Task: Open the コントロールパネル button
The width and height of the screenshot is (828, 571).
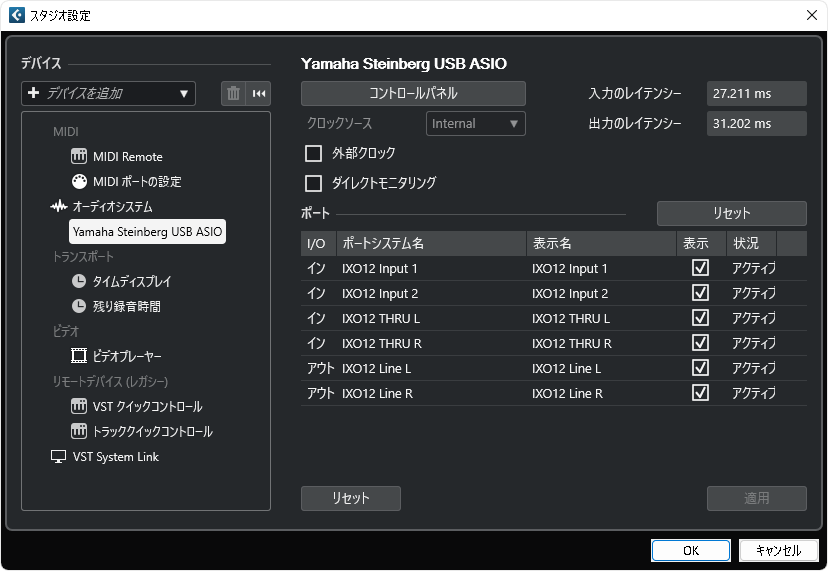Action: [x=413, y=93]
